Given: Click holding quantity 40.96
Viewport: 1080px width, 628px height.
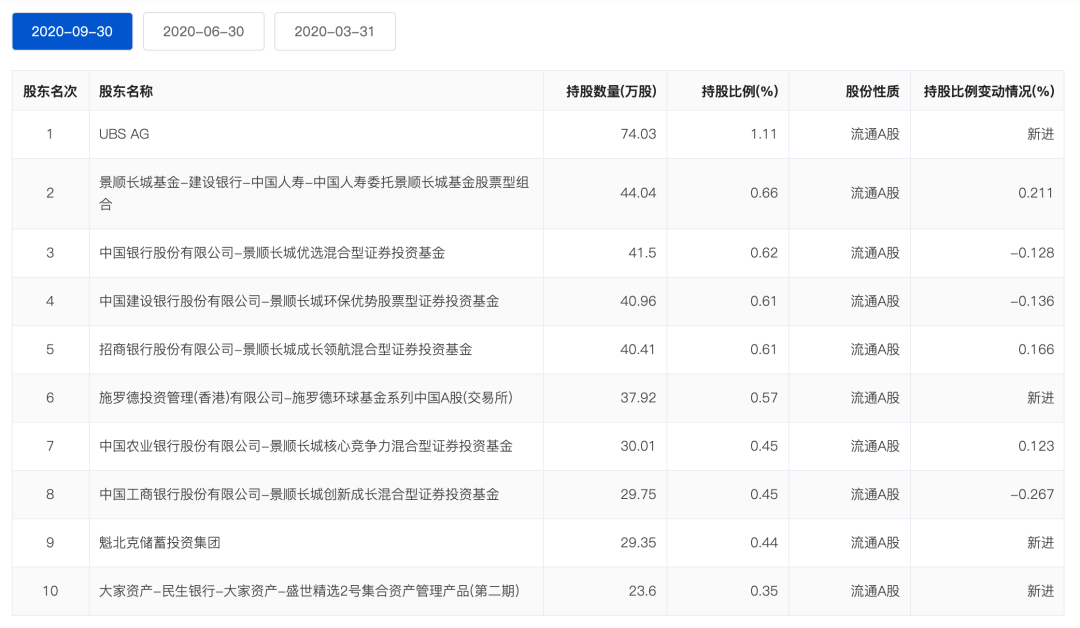Looking at the screenshot, I should 638,302.
